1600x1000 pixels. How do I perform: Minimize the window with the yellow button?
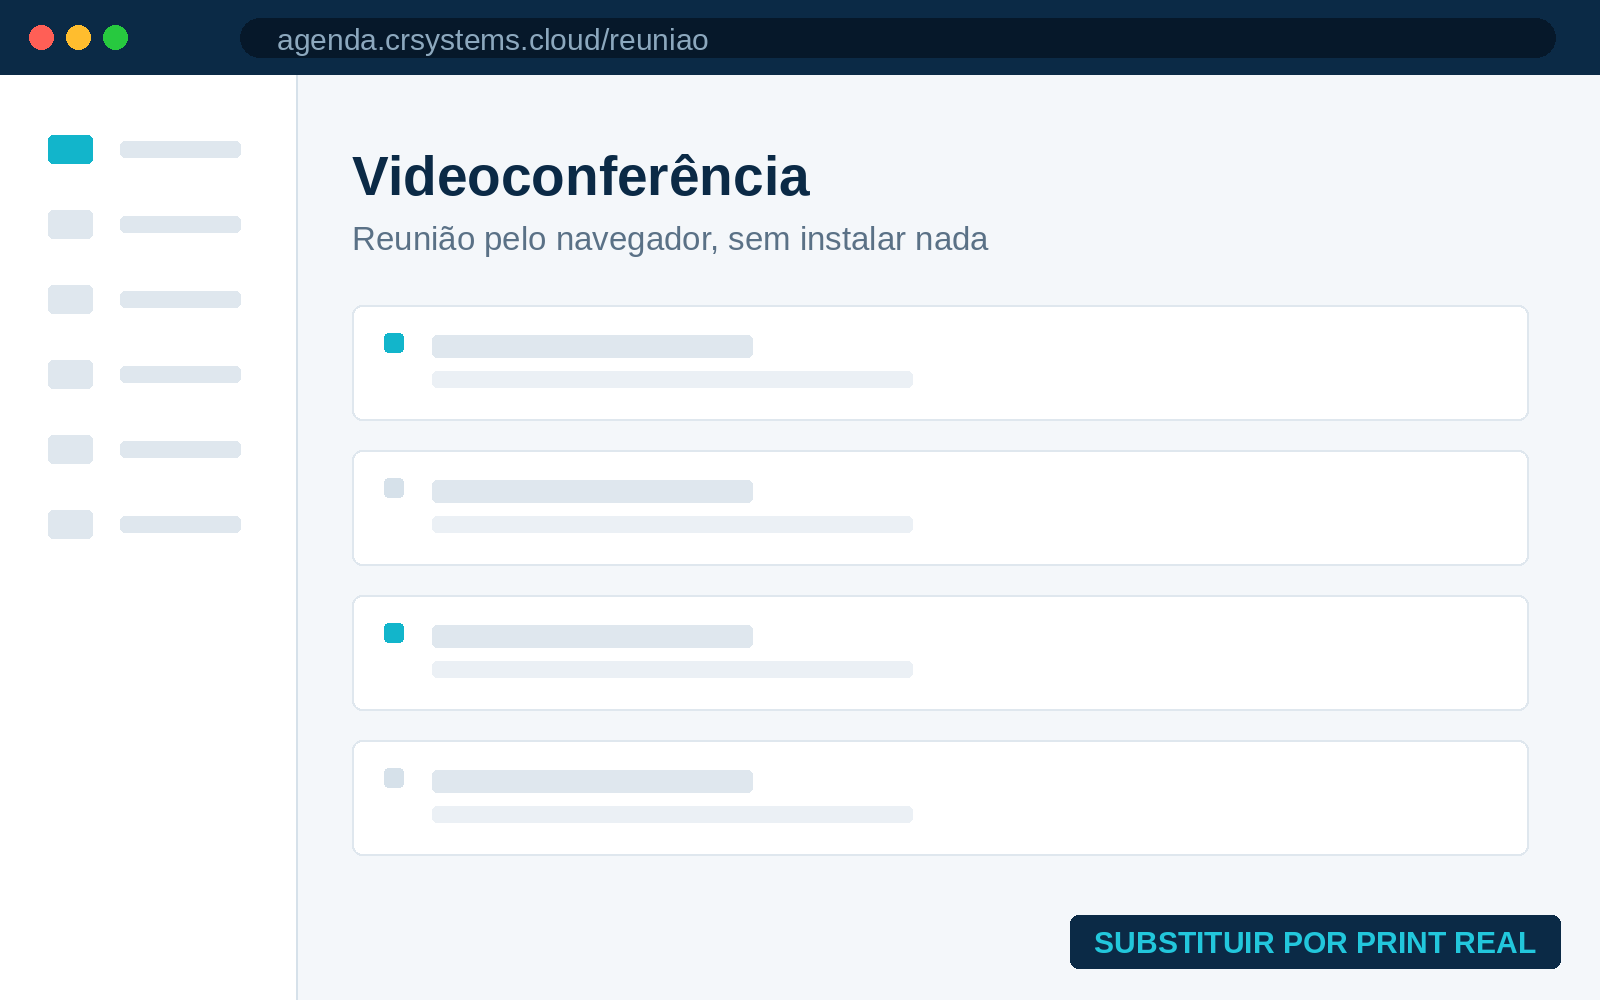tap(78, 38)
